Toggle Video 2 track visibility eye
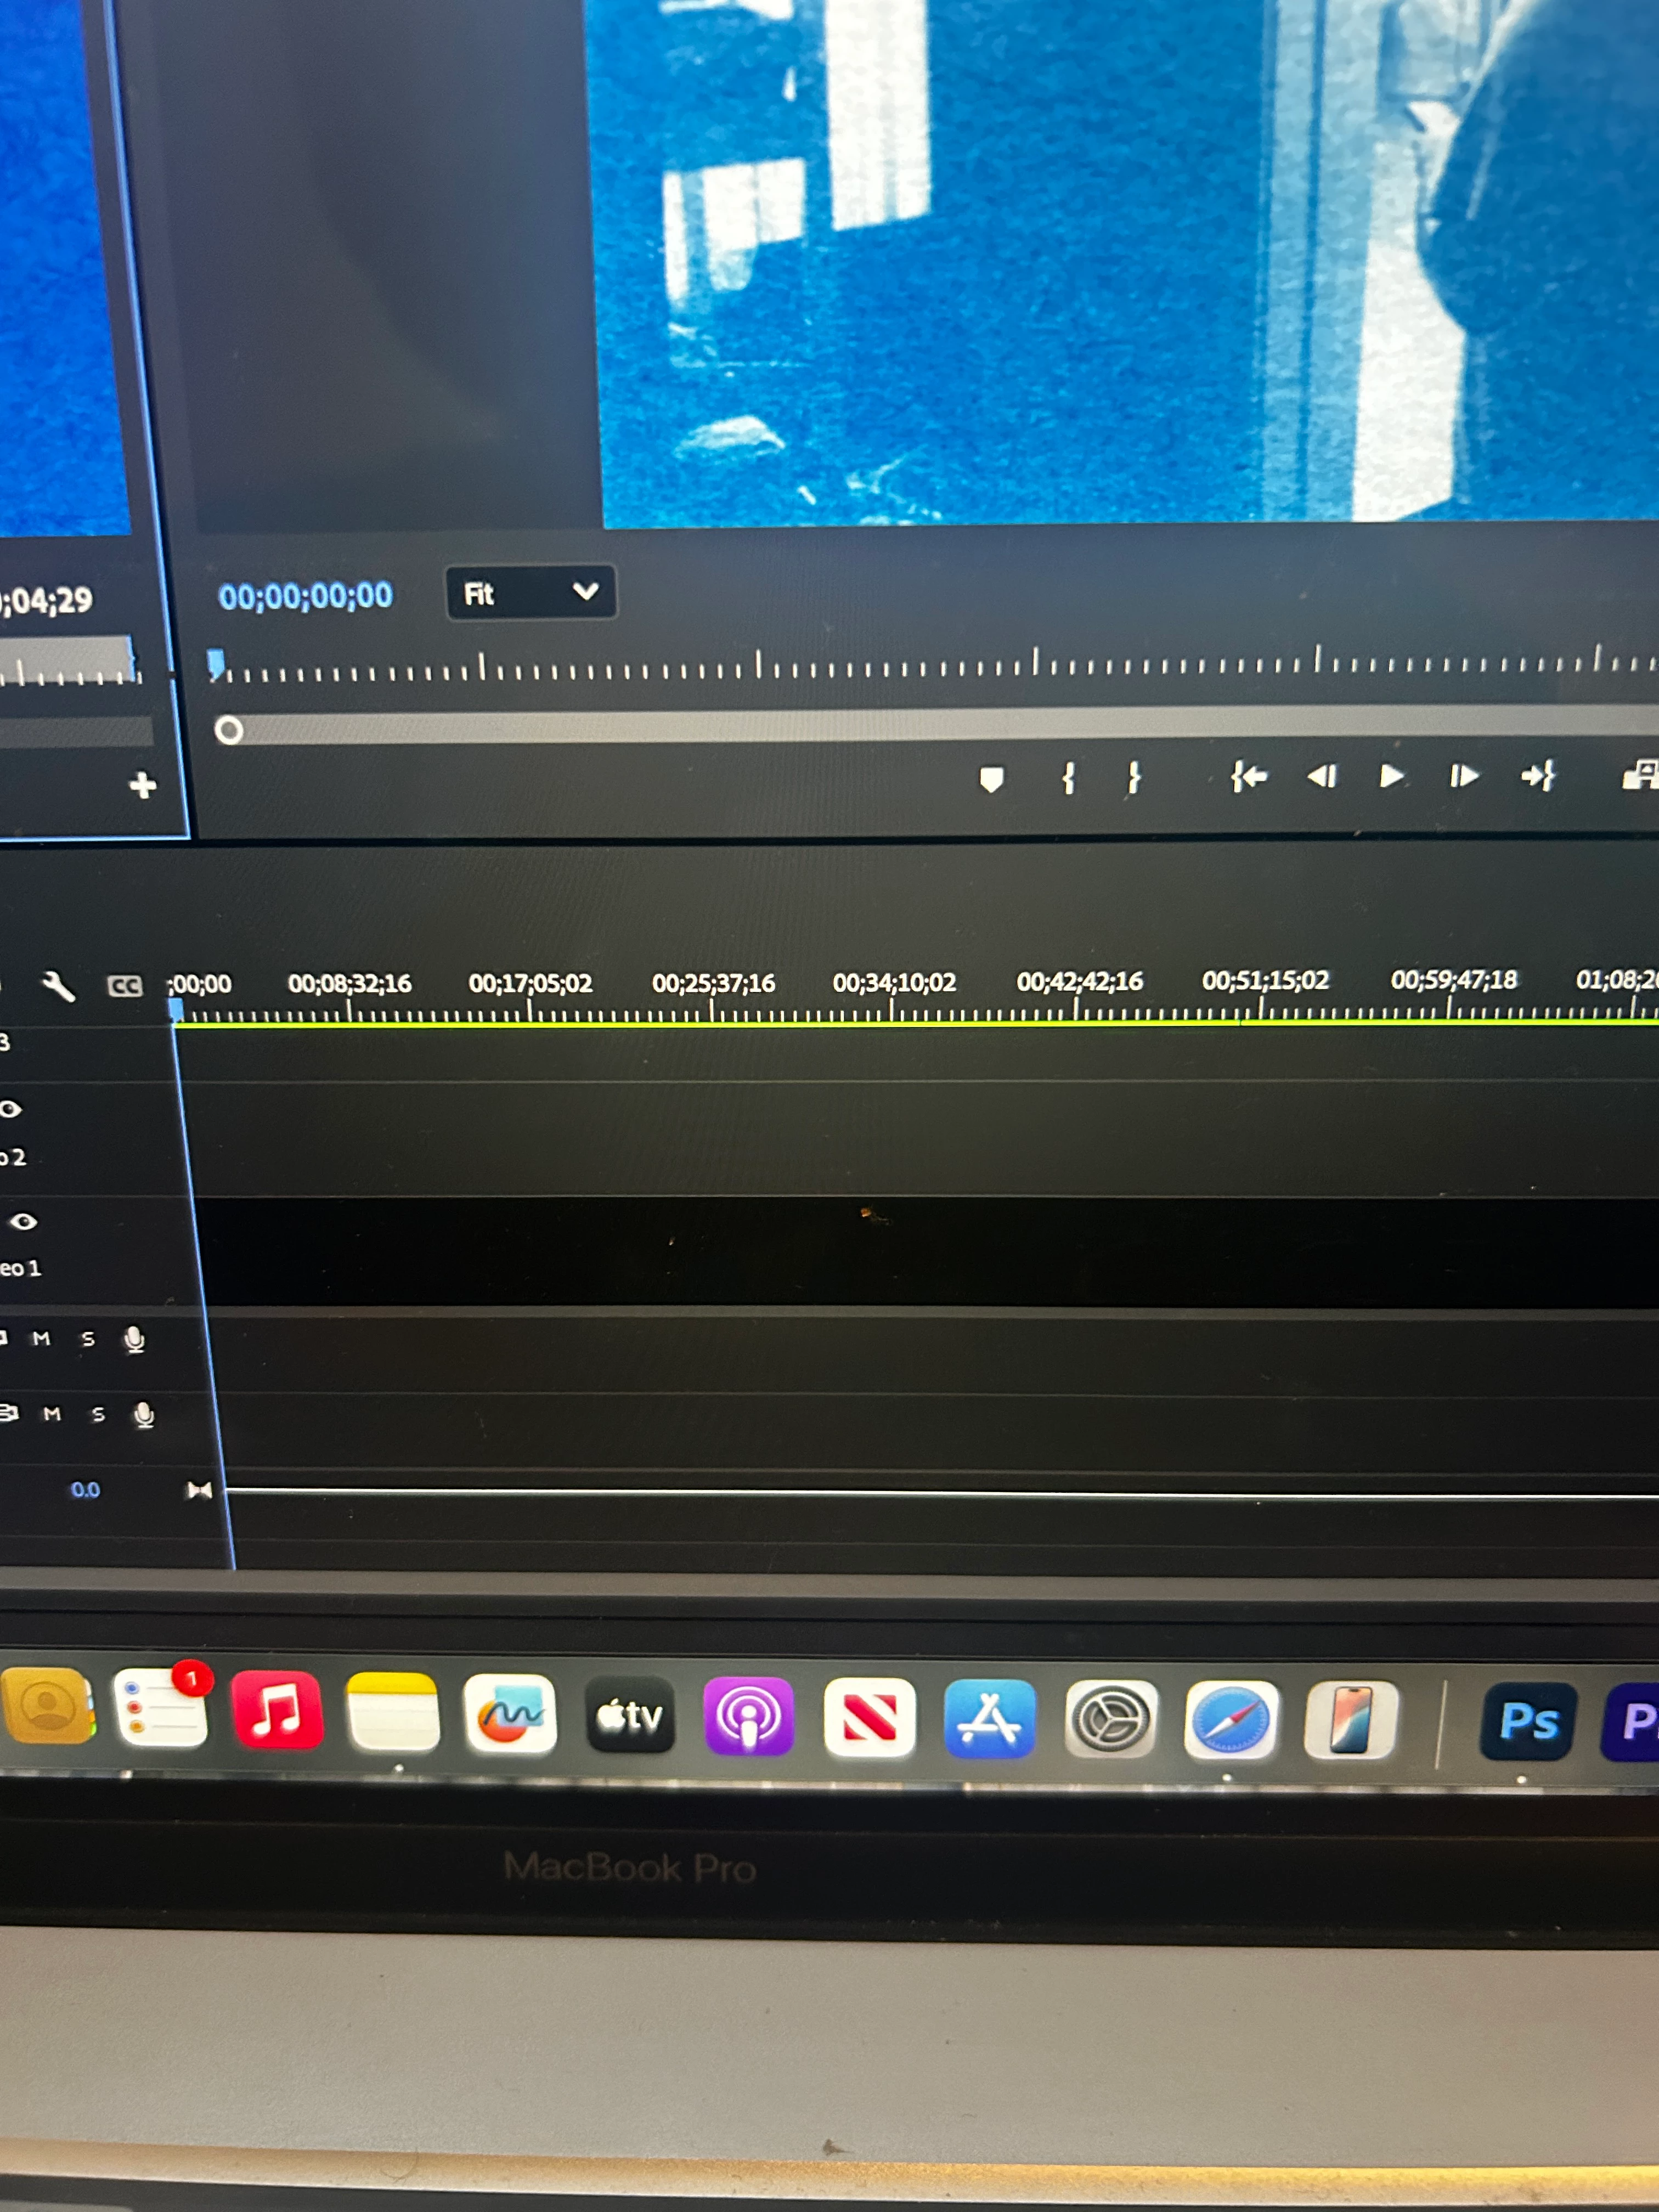This screenshot has height=2212, width=1659. [10, 1109]
